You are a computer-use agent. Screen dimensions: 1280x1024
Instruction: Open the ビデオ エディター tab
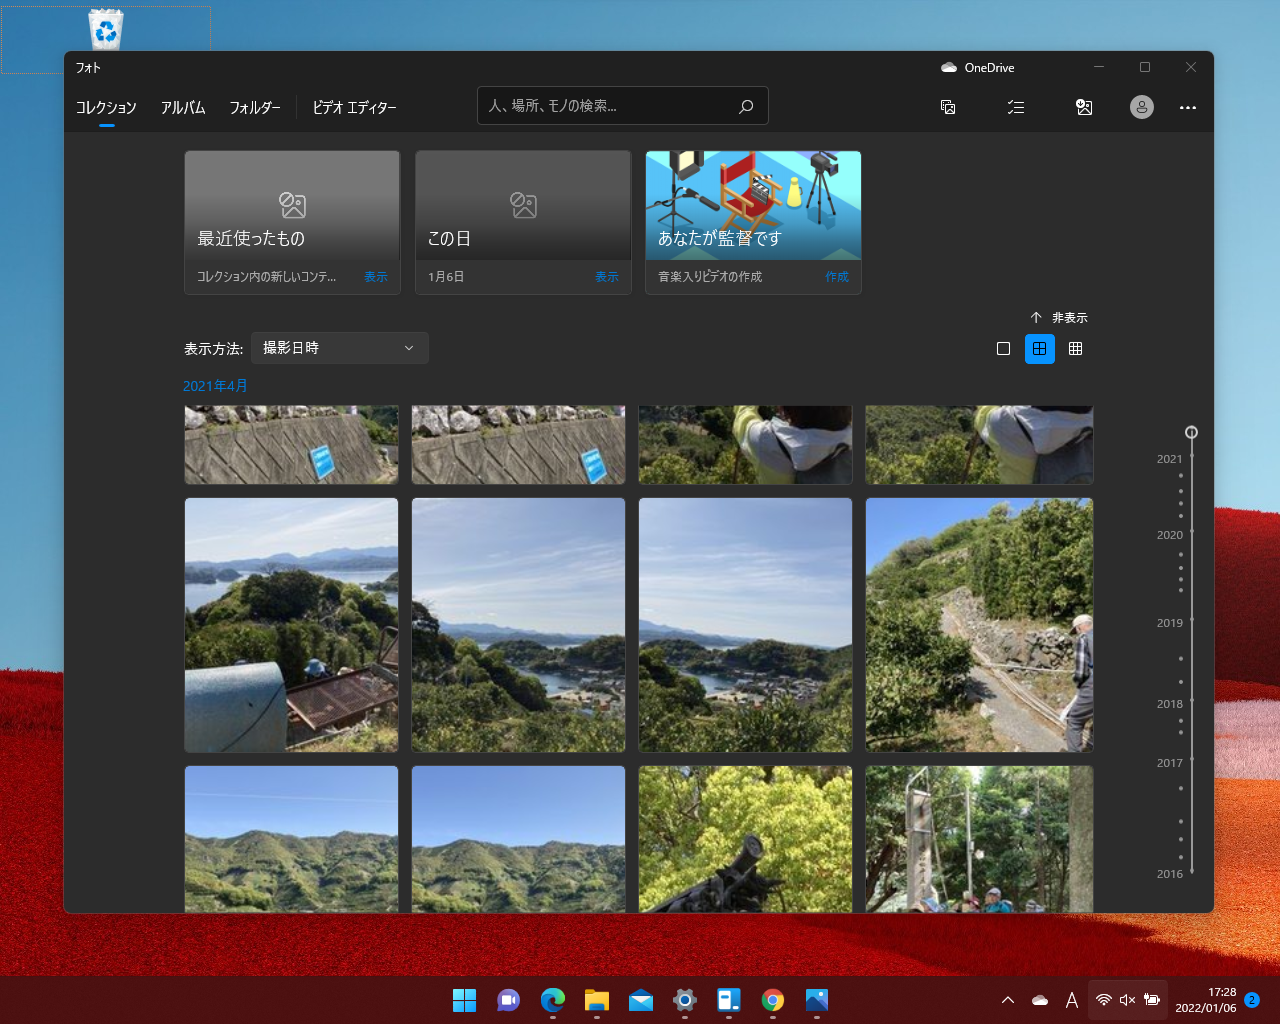354,107
